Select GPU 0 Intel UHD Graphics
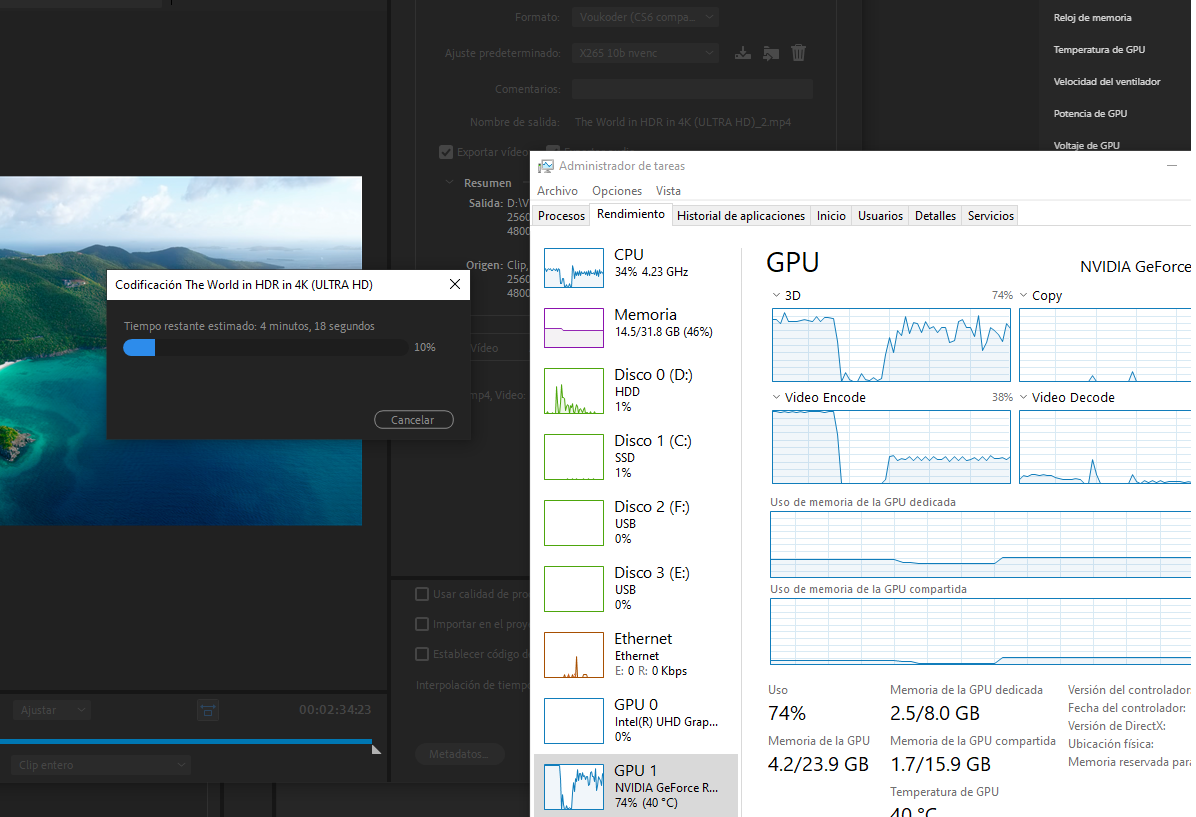 coord(573,720)
